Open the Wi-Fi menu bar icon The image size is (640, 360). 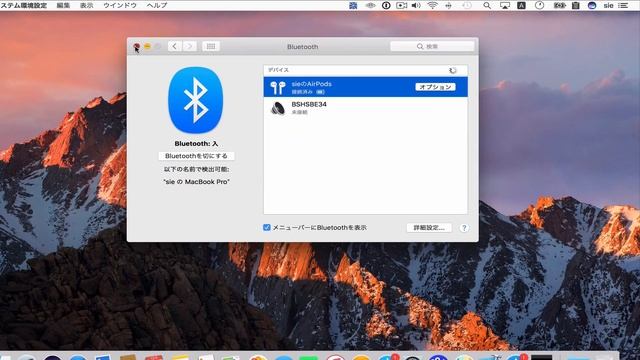[432, 5]
